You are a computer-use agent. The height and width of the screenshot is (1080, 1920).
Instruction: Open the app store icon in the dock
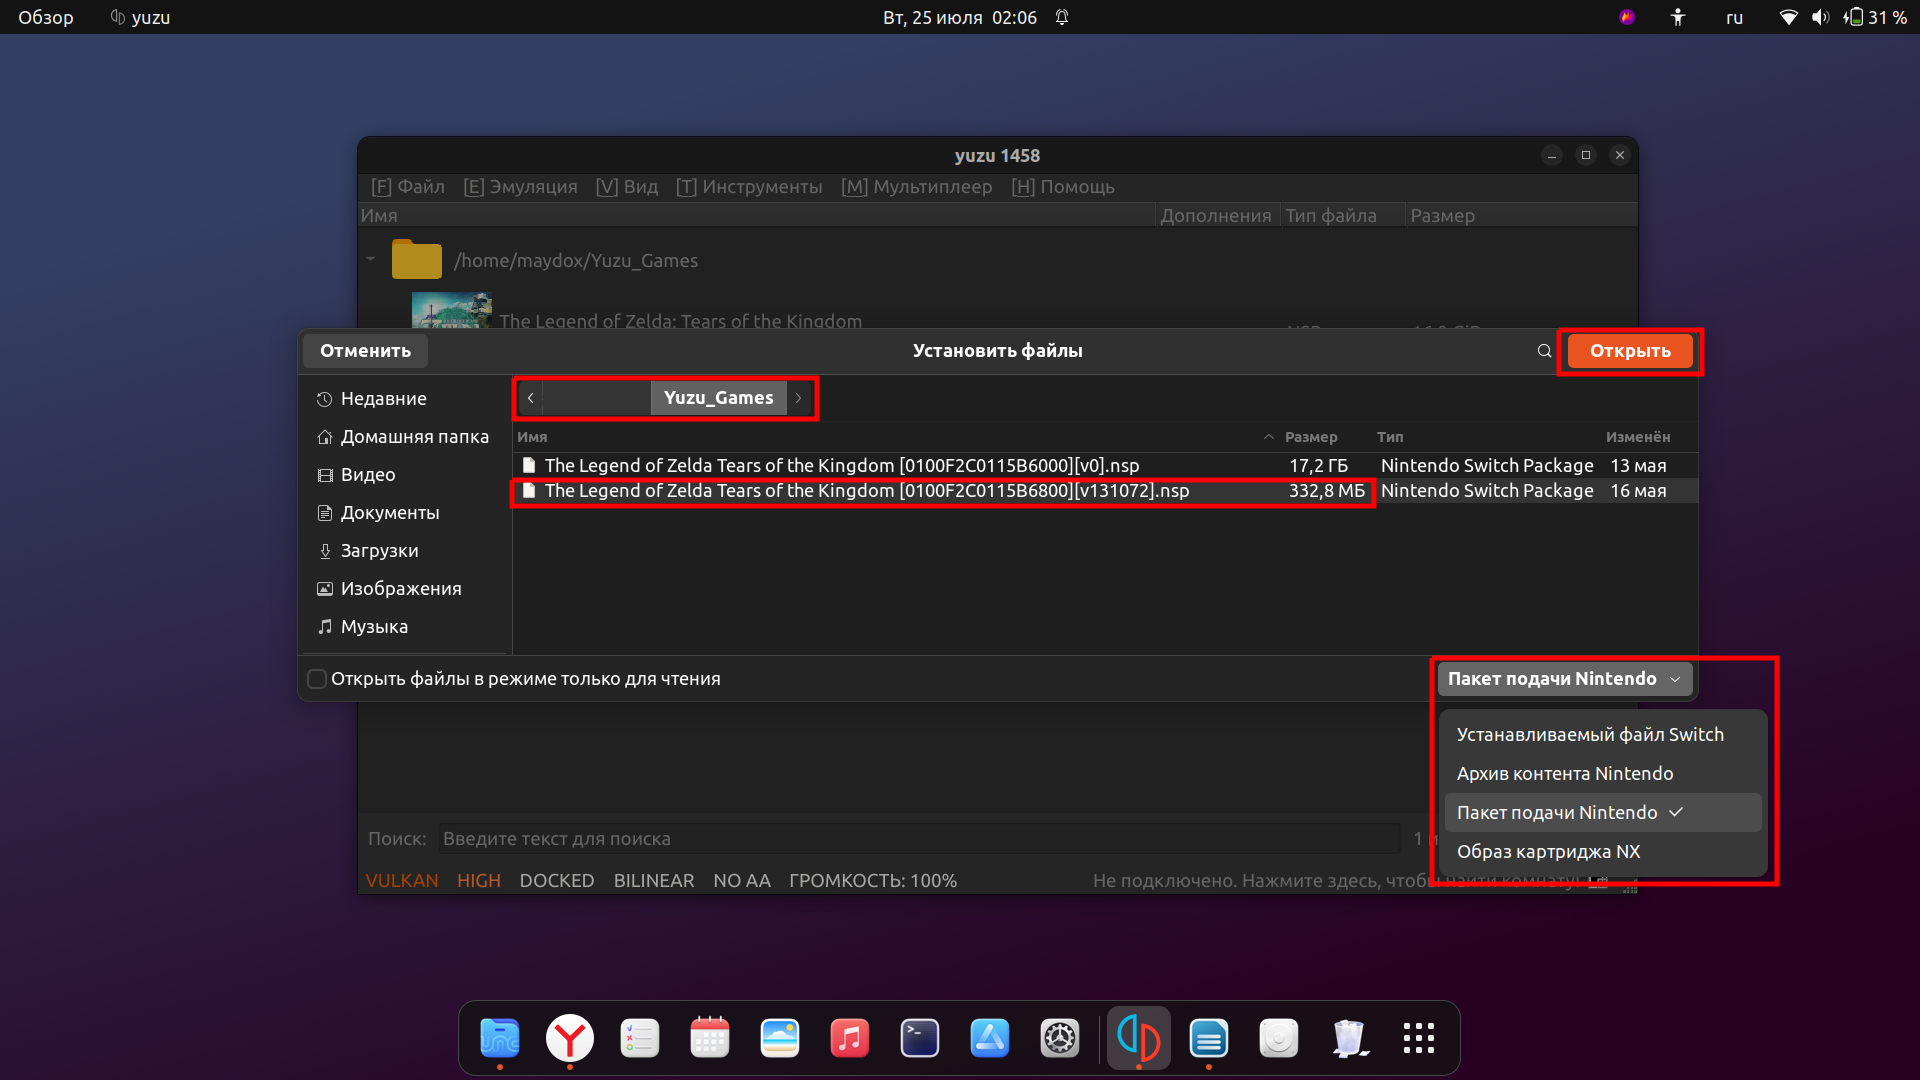pyautogui.click(x=990, y=1038)
